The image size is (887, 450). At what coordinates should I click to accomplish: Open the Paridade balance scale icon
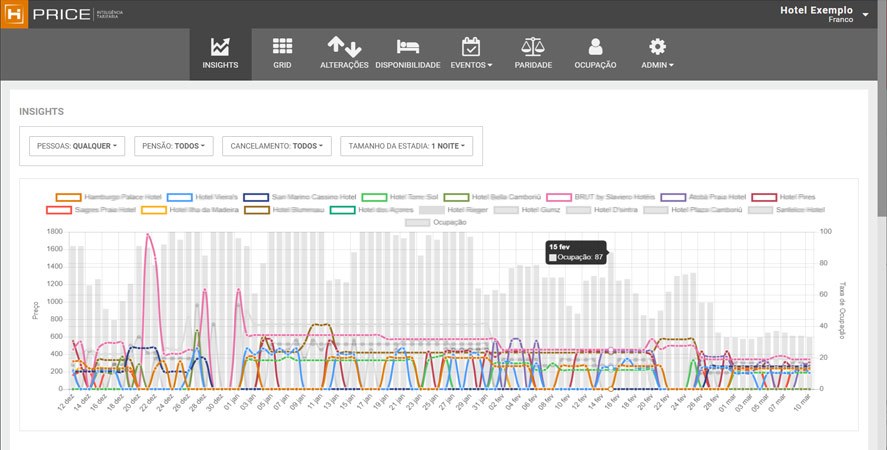click(x=533, y=47)
